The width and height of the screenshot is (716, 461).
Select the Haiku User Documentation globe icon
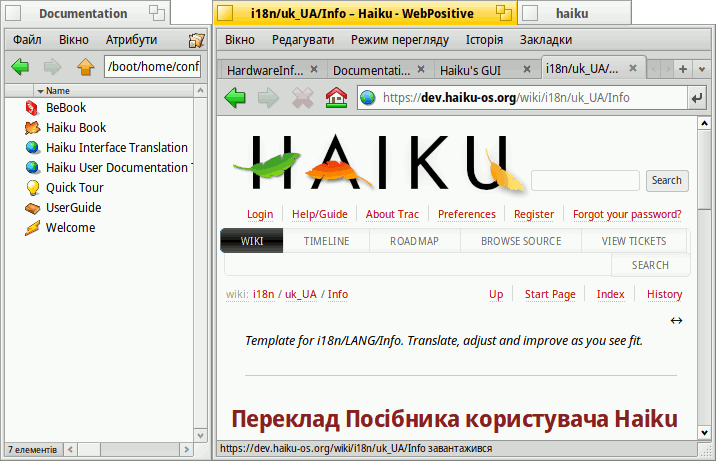click(x=32, y=168)
